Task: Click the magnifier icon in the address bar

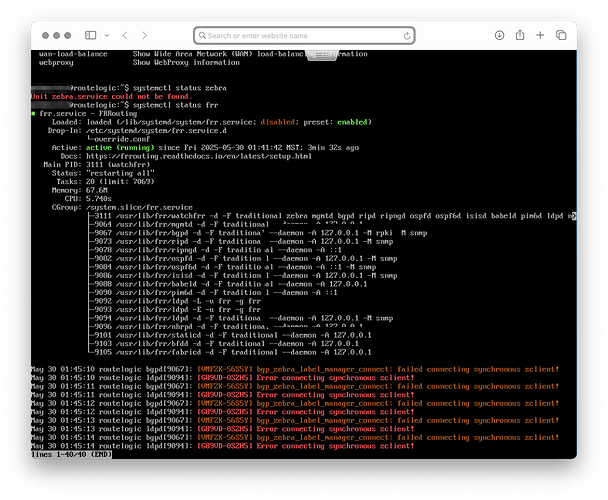Action: click(x=201, y=35)
